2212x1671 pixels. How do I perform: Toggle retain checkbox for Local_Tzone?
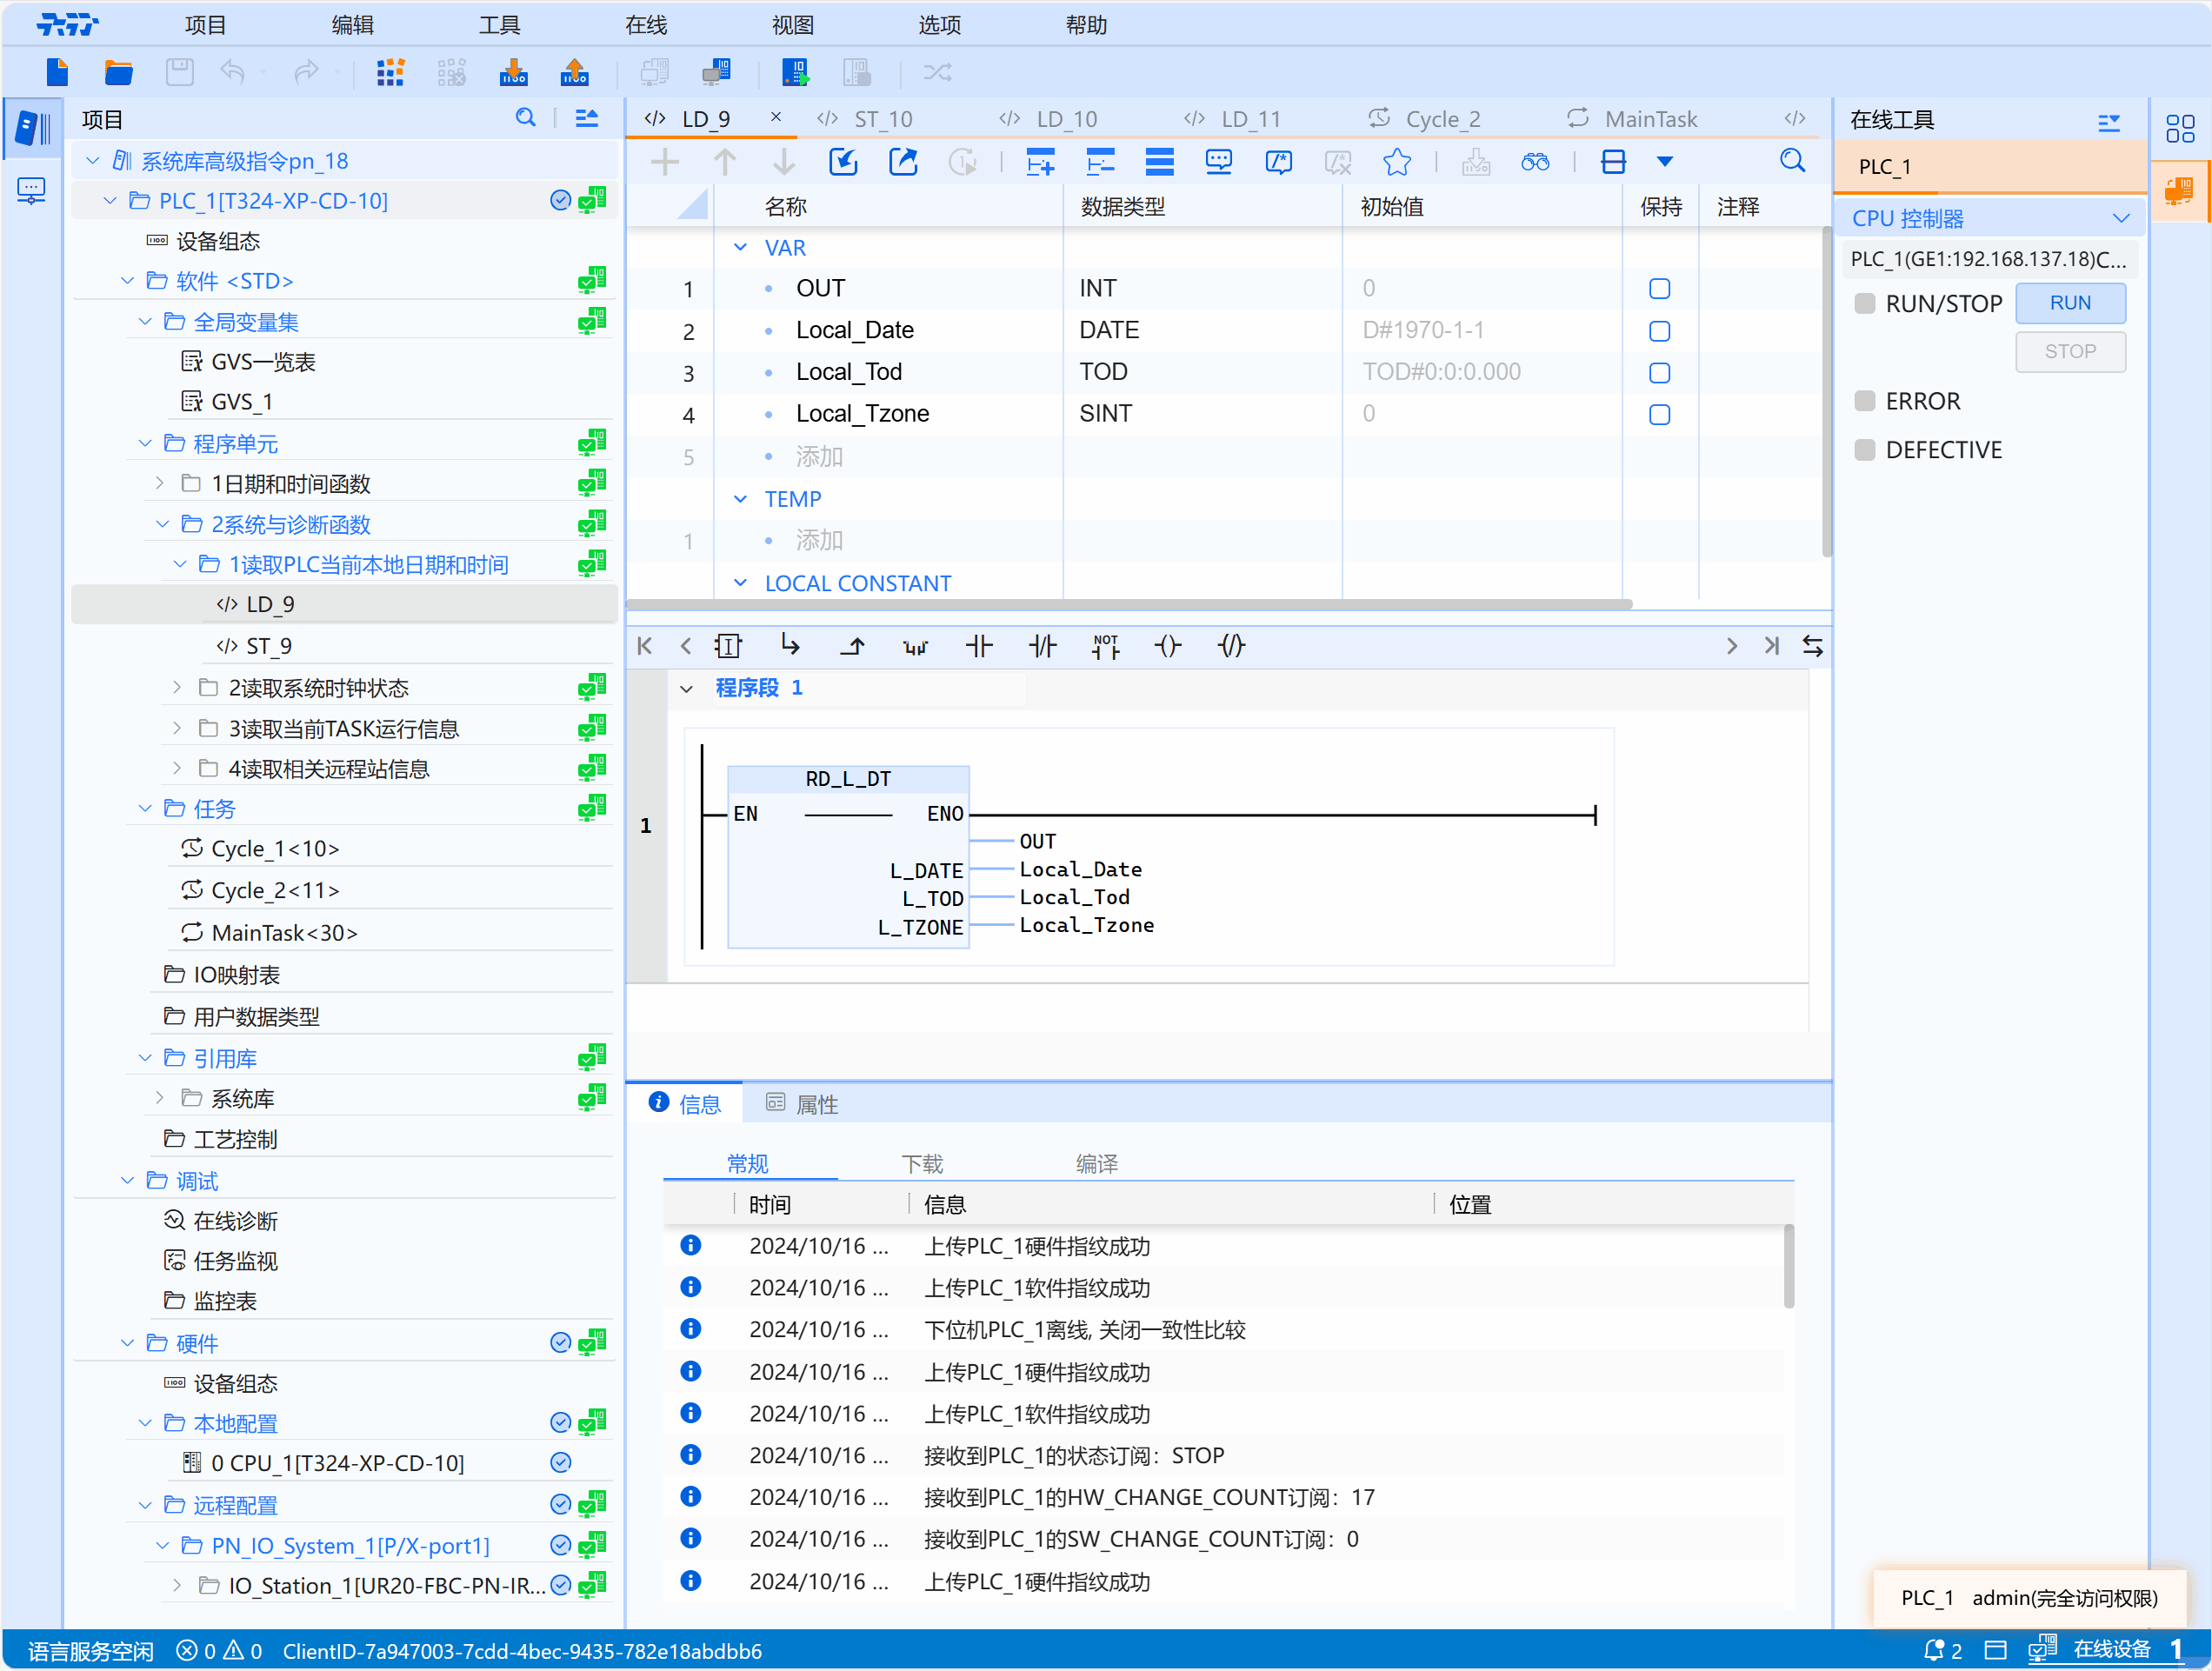click(1659, 415)
